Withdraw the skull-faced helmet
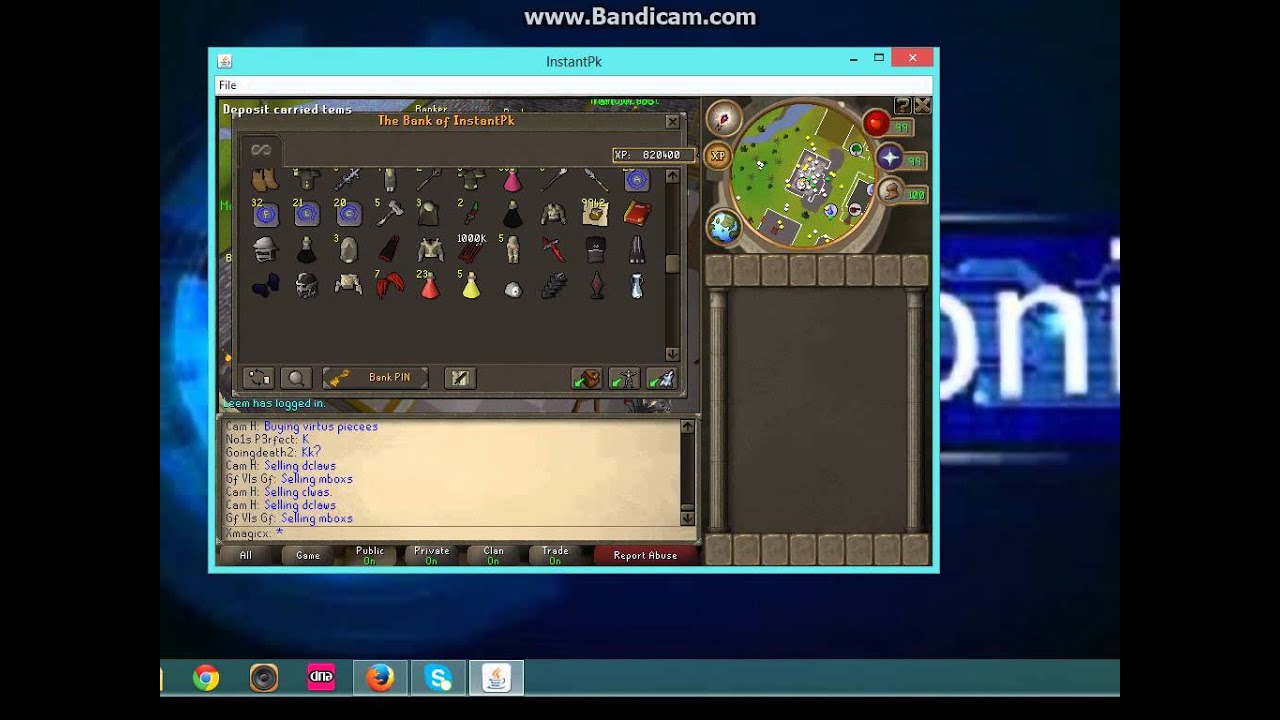The width and height of the screenshot is (1280, 720). click(306, 287)
